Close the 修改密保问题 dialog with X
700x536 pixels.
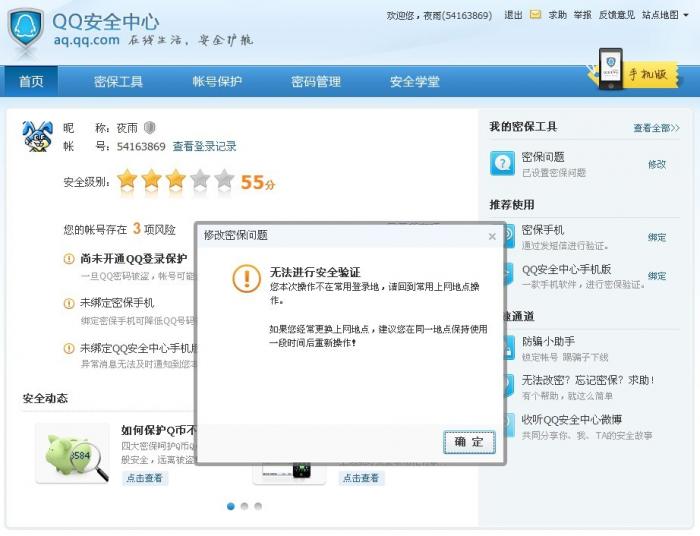[492, 237]
